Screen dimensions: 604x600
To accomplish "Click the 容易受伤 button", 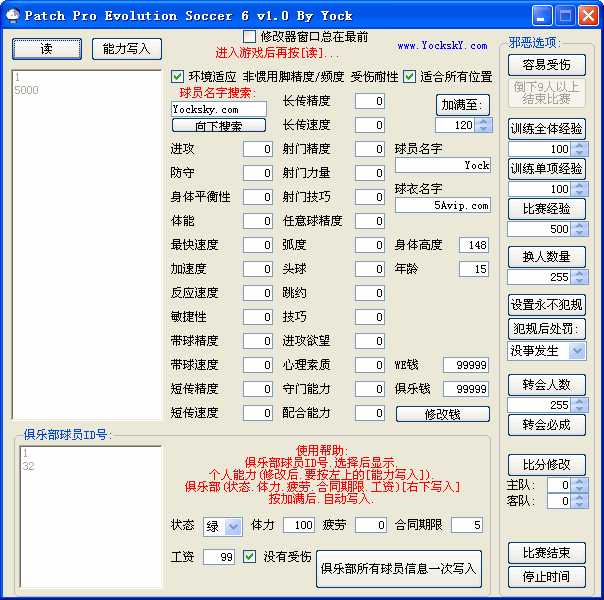I will click(547, 65).
